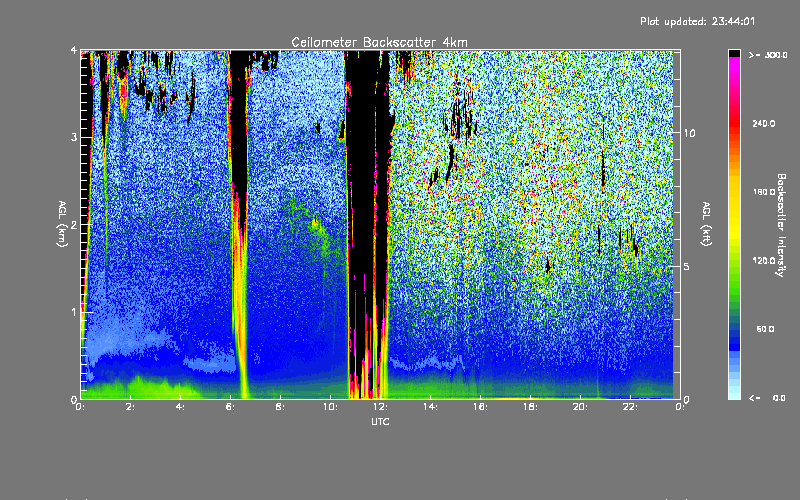Image resolution: width=800 pixels, height=500 pixels.
Task: Select the "Backscatter Intensity" colorbar label
Action: [781, 225]
